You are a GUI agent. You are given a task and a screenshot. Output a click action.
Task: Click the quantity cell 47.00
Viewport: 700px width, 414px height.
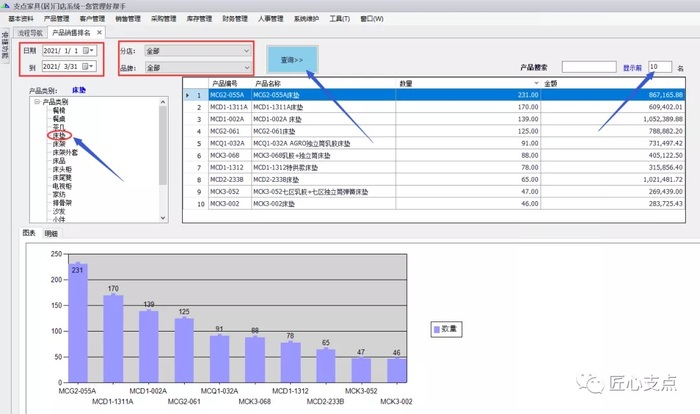point(468,192)
